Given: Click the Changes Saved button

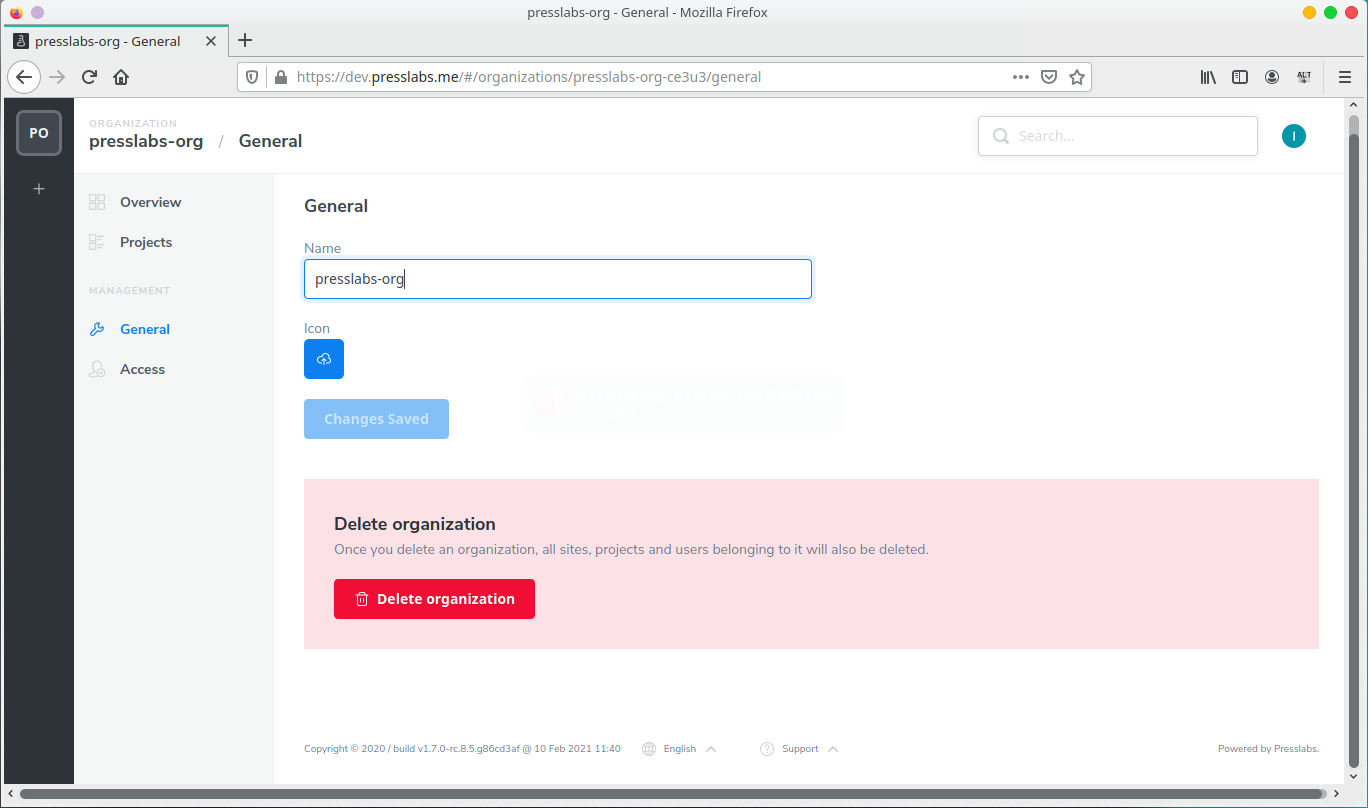Looking at the screenshot, I should [376, 419].
